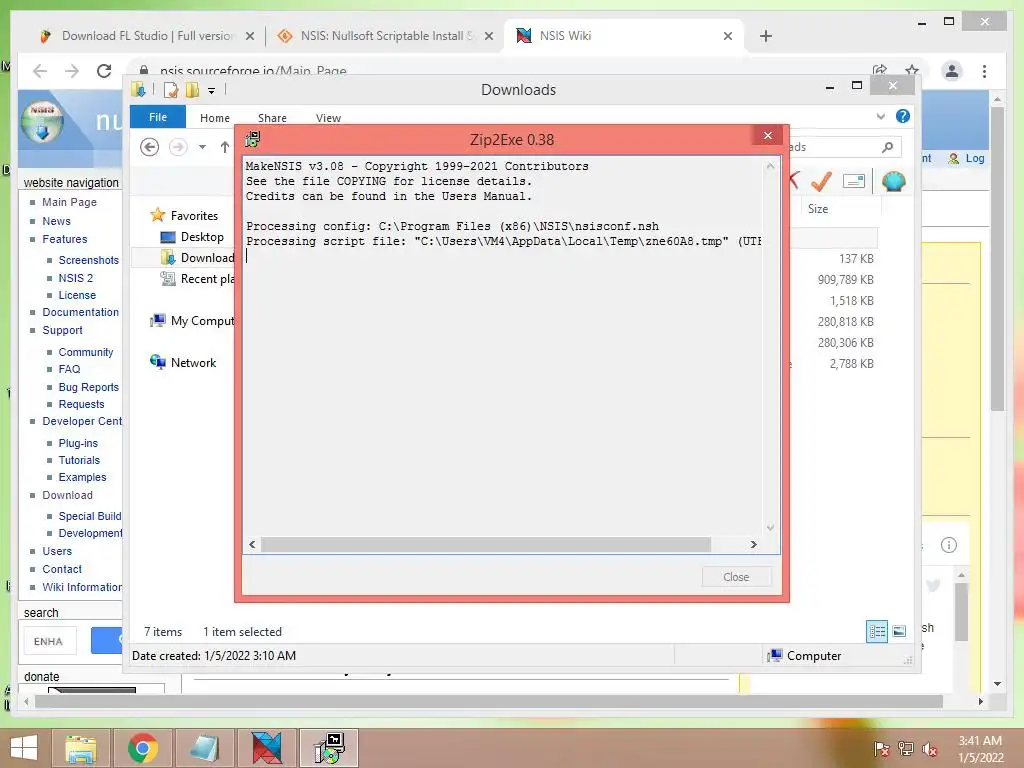This screenshot has width=1024, height=768.
Task: Click Chrome share page icon
Action: coord(880,70)
